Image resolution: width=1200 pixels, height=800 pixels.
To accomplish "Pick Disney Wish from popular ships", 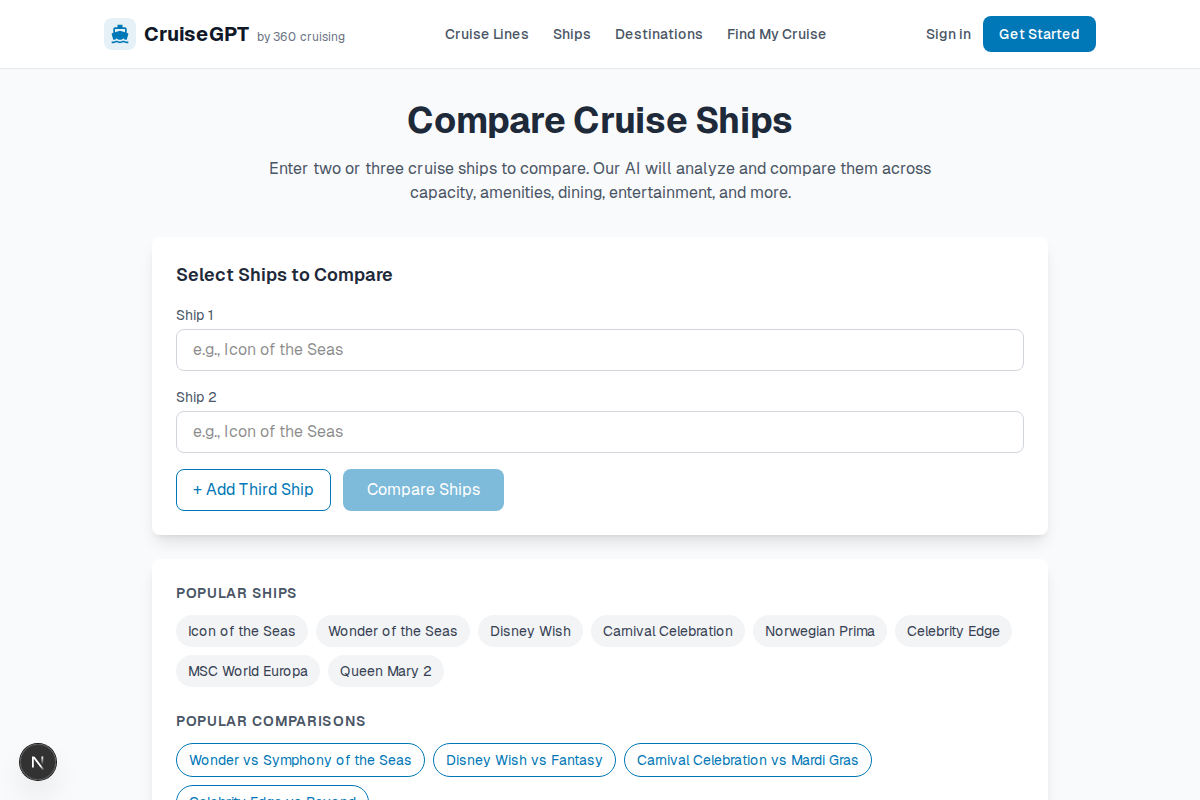I will (530, 631).
